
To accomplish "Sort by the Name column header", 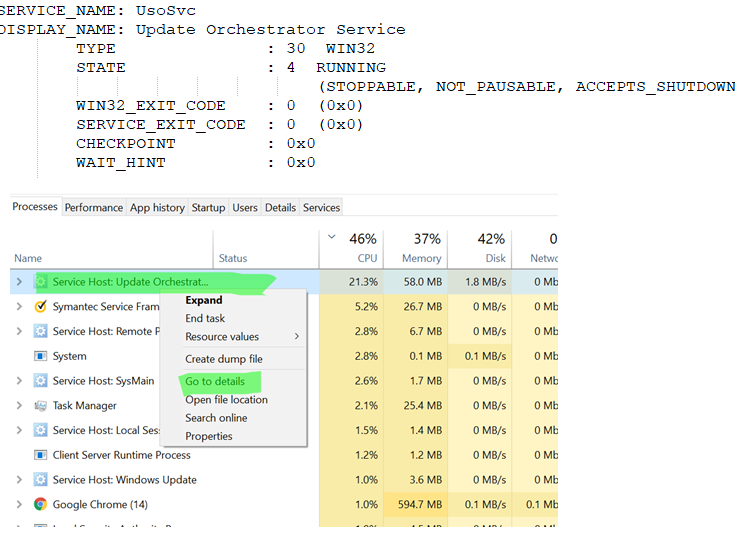I will click(111, 250).
